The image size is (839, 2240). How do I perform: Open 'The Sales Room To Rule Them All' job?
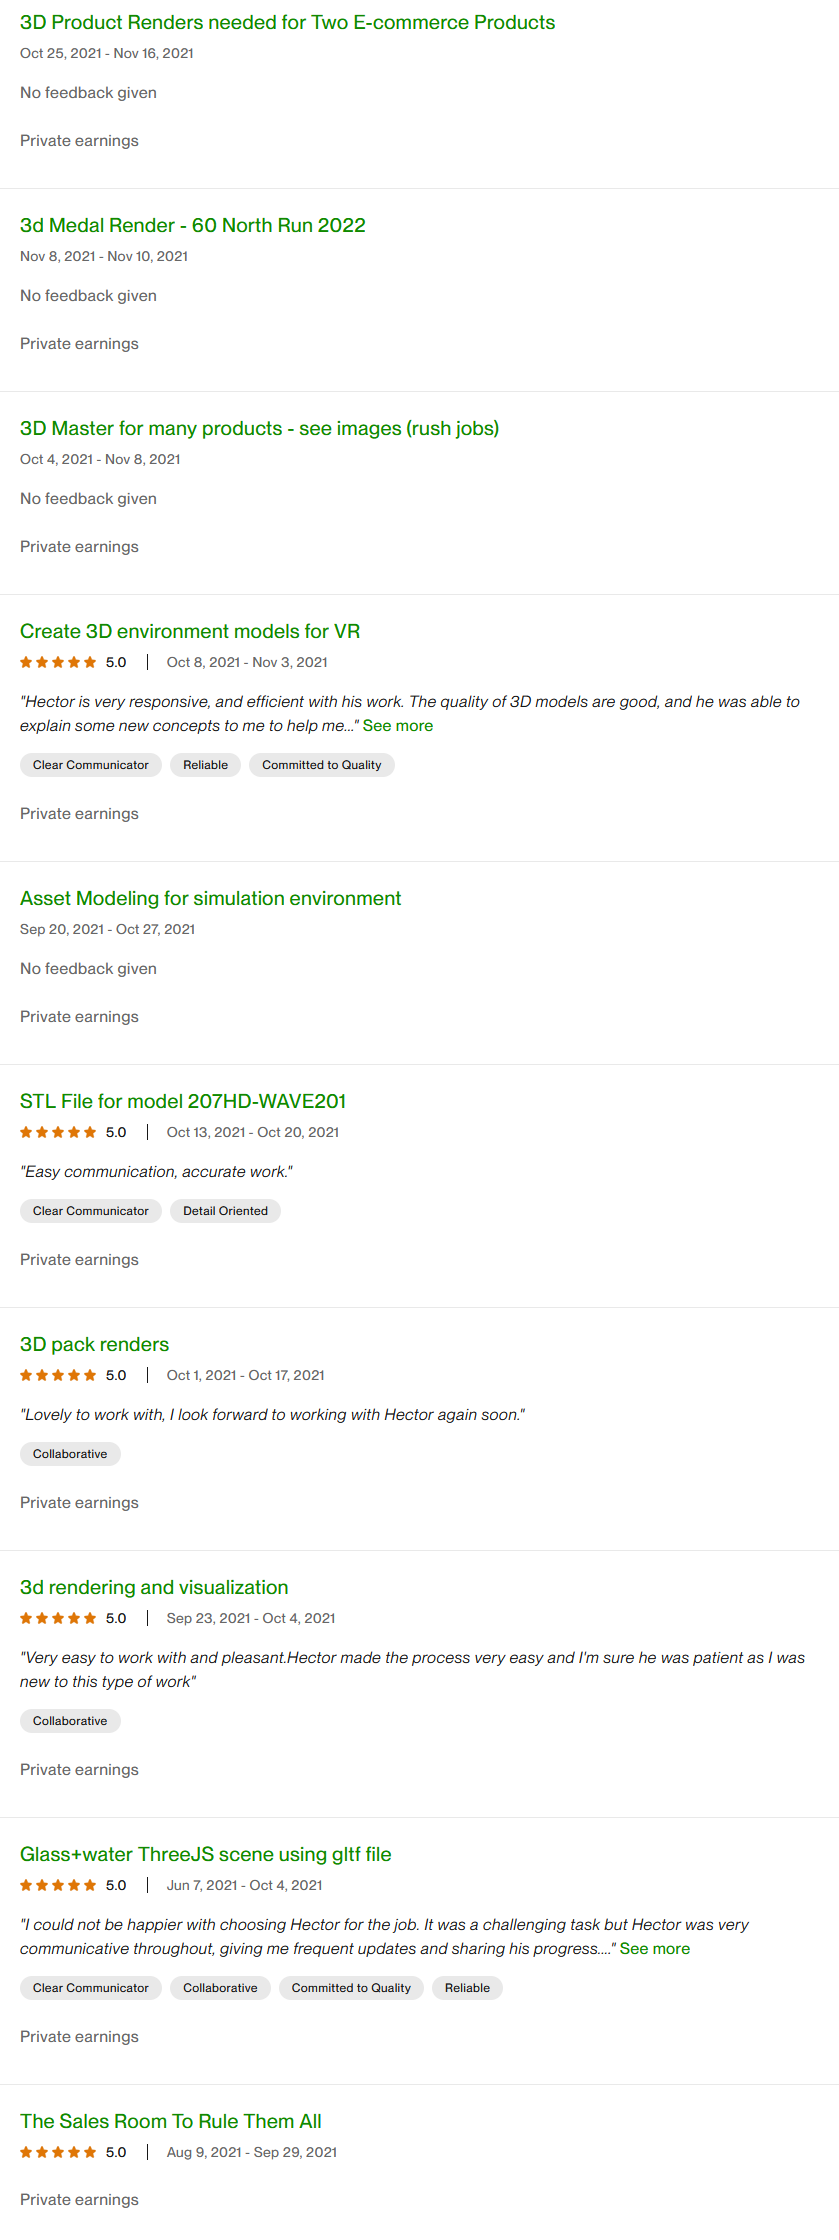[x=171, y=2121]
